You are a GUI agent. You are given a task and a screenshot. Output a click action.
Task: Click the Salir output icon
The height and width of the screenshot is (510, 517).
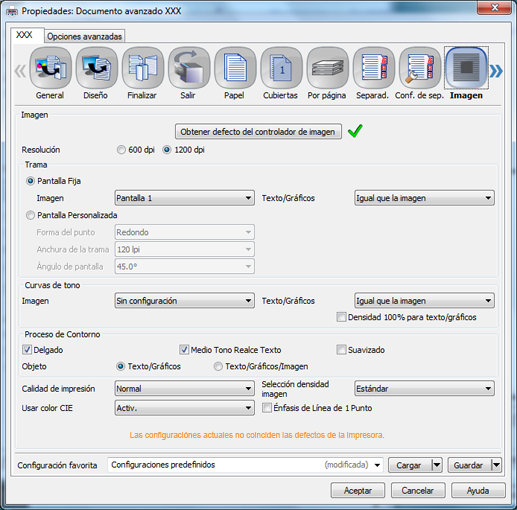(189, 68)
